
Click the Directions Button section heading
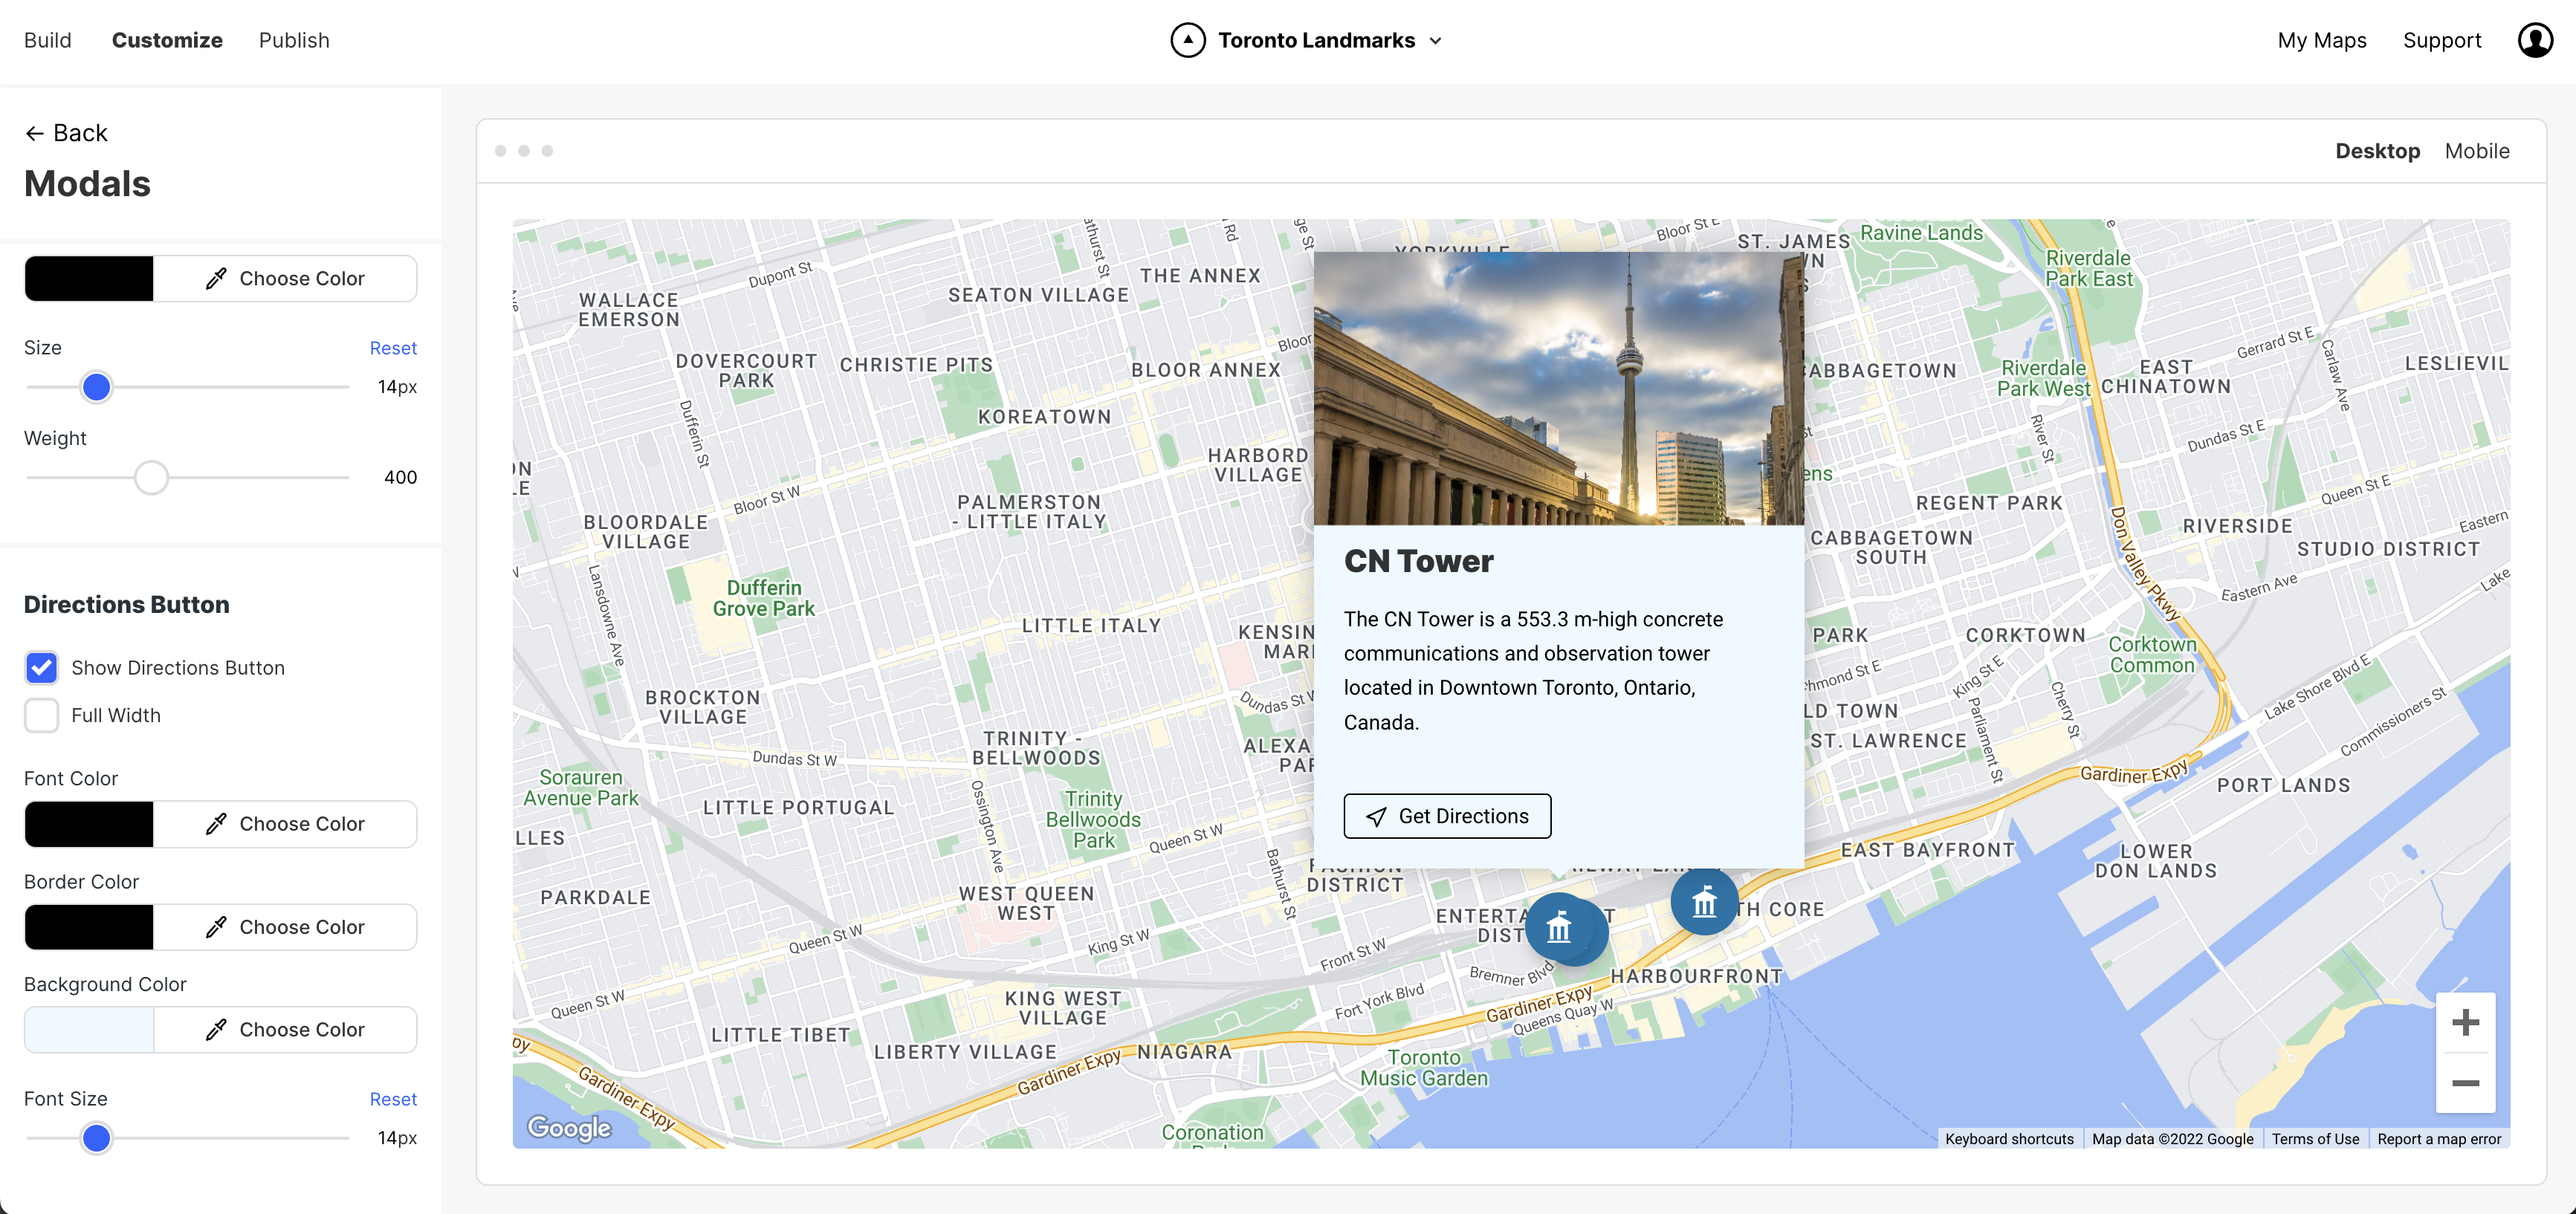(127, 605)
